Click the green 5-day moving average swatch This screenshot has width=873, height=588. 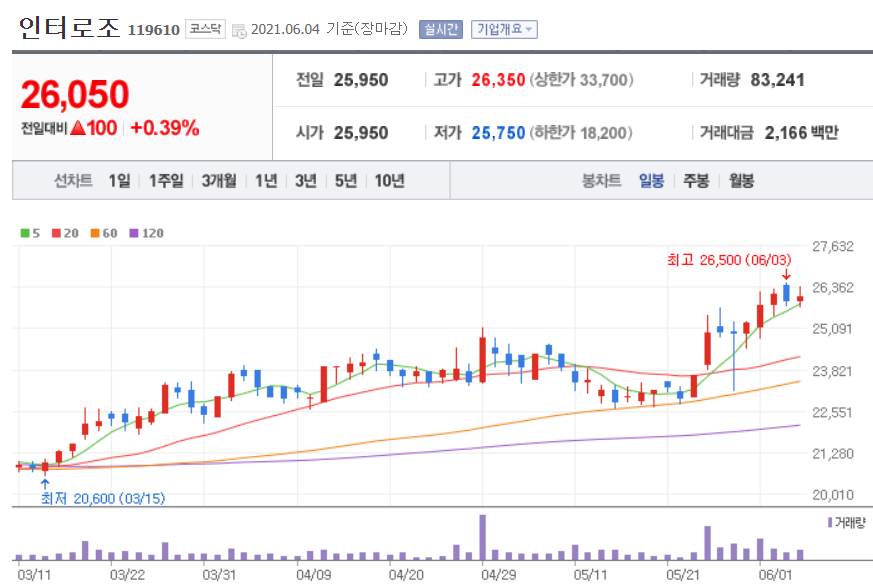point(25,233)
